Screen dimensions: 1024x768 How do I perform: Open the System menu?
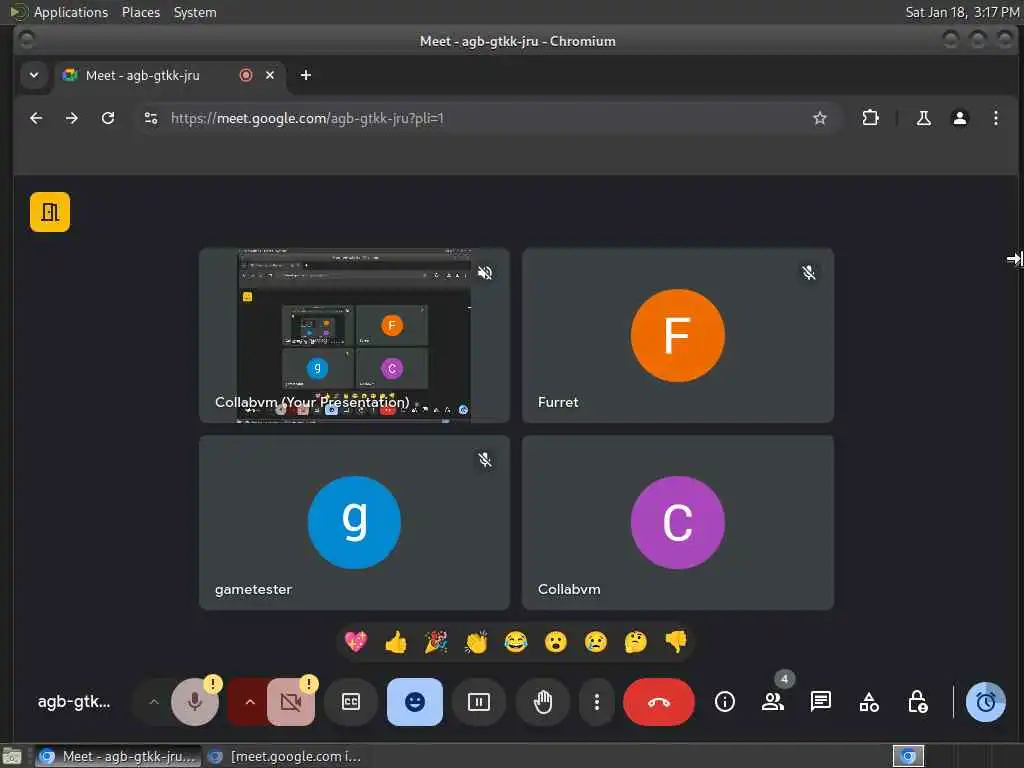tap(195, 12)
